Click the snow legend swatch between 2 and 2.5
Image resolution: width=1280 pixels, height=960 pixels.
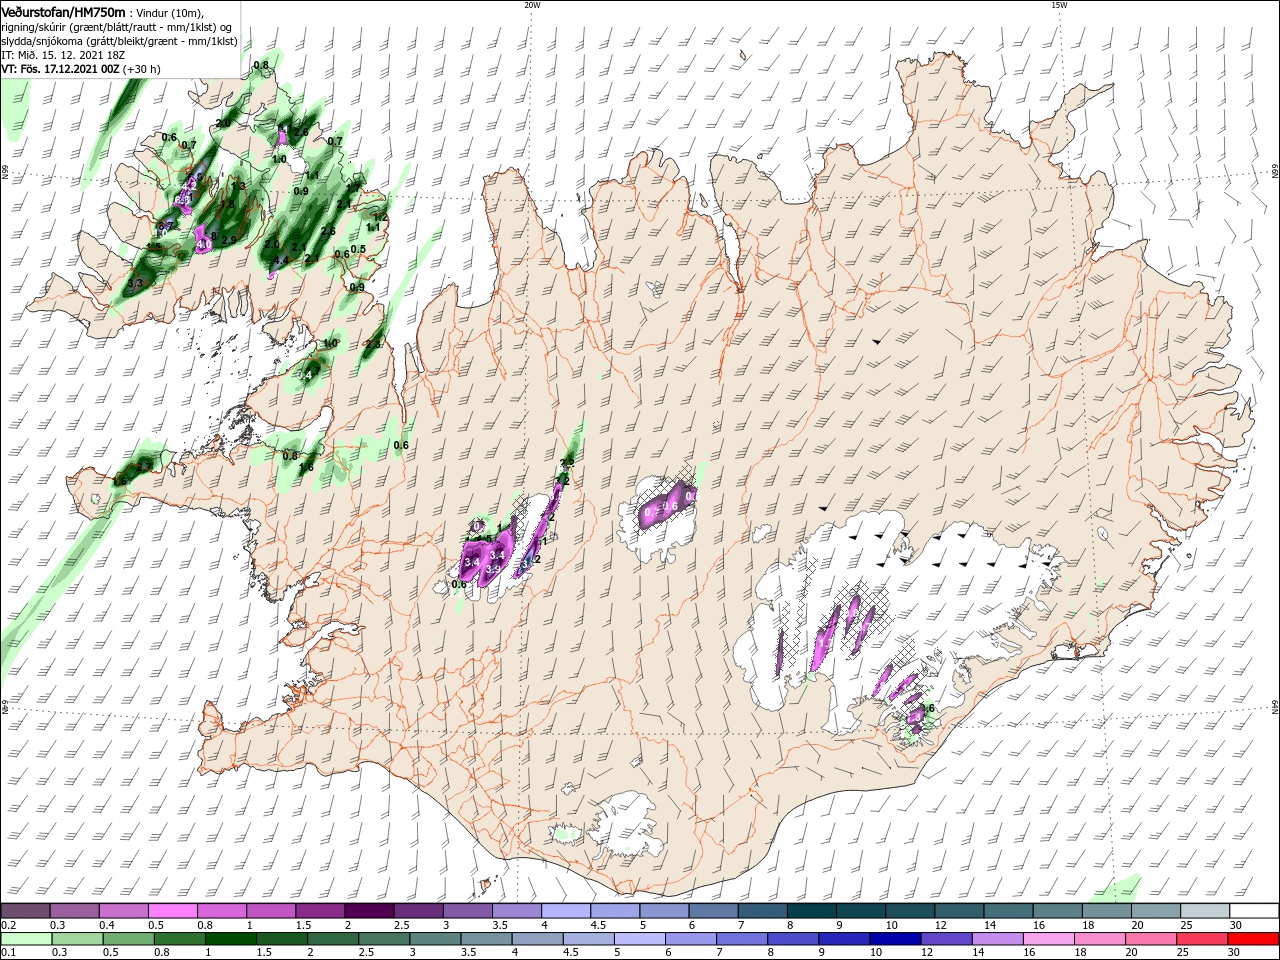[369, 911]
